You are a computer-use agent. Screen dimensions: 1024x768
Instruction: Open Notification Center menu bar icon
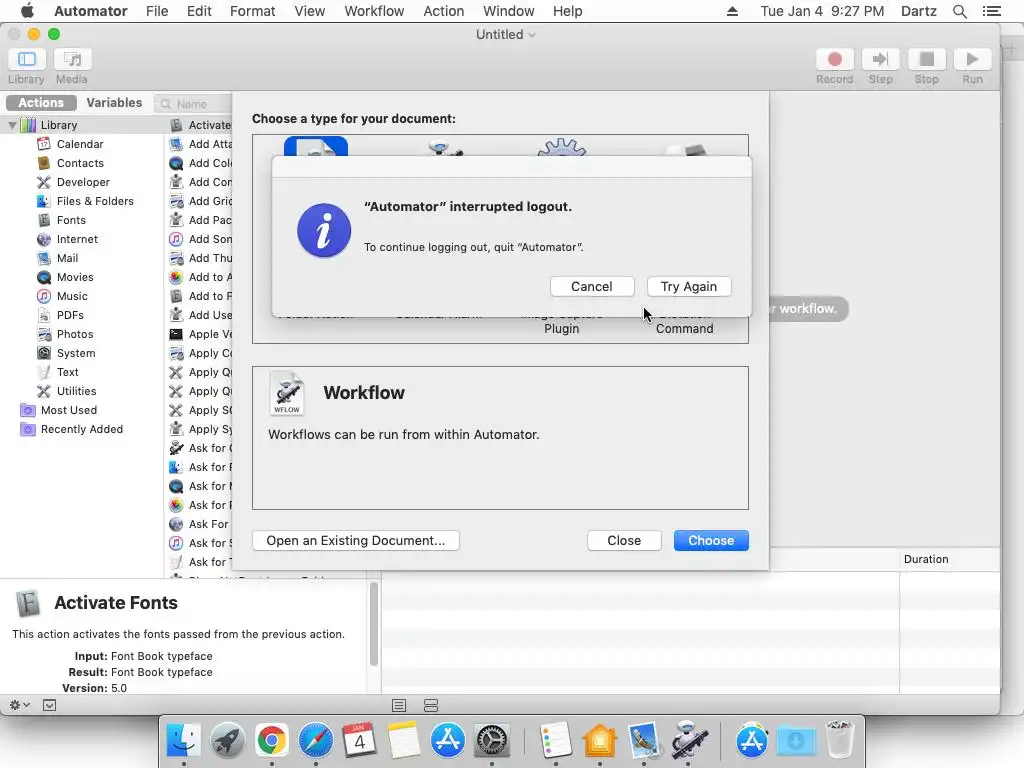pos(991,11)
